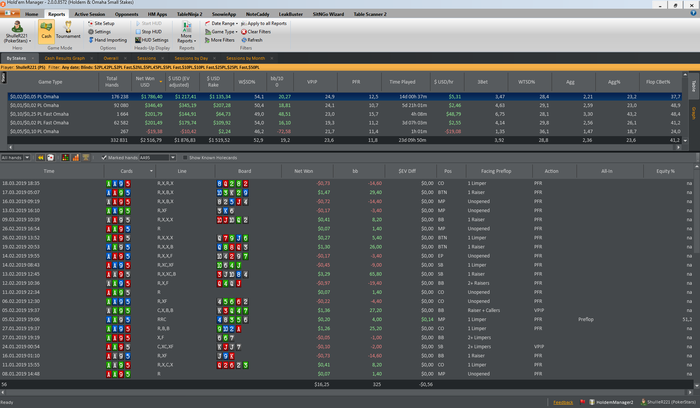Image resolution: width=700 pixels, height=408 pixels.
Task: Click the stakes report horizontal scrollbar
Action: click(x=345, y=147)
